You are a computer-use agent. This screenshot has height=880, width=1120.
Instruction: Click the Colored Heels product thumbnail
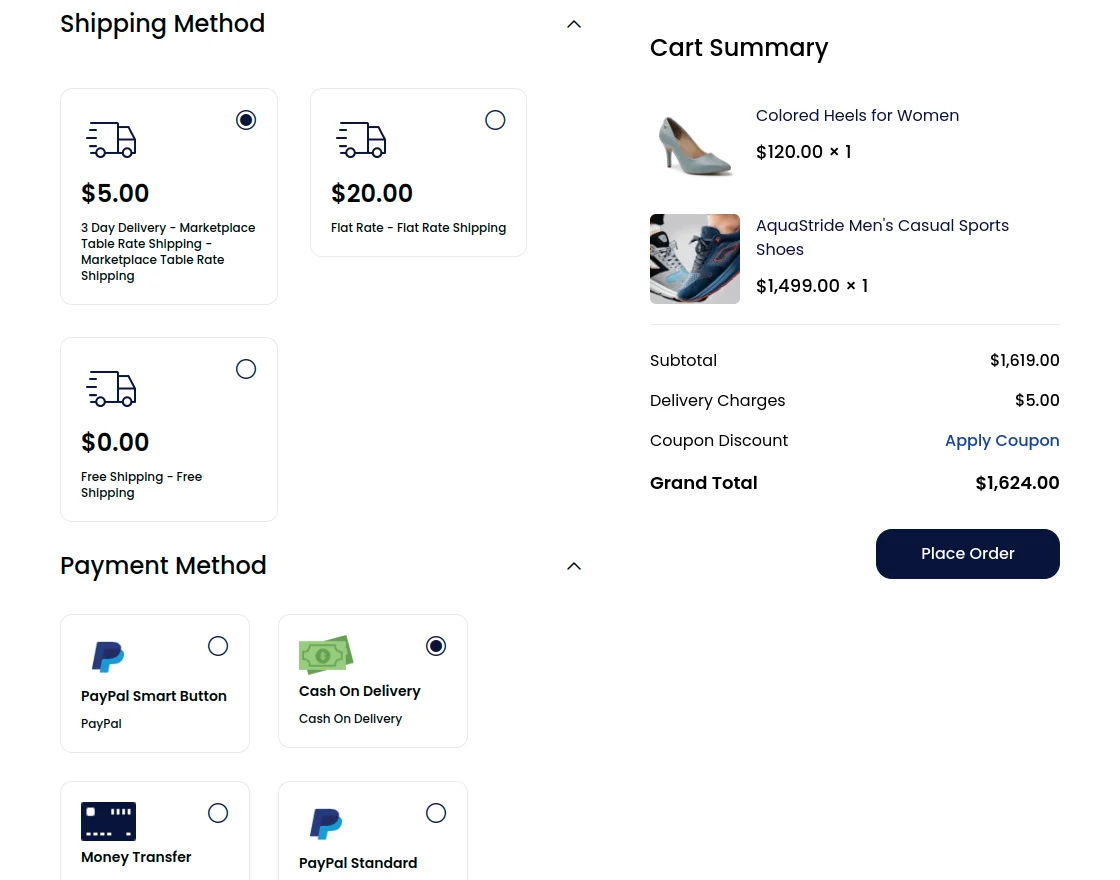click(x=694, y=143)
